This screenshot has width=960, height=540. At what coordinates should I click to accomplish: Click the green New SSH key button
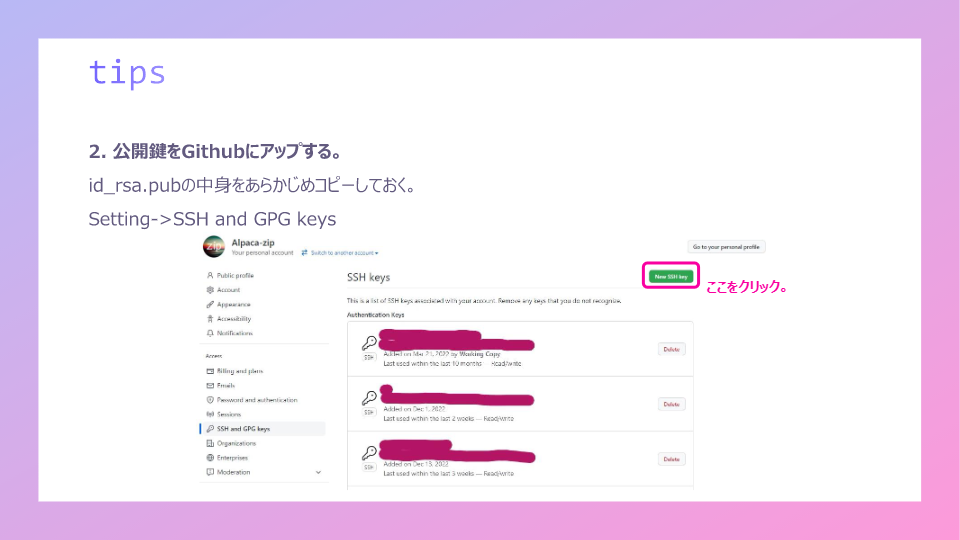pyautogui.click(x=671, y=277)
